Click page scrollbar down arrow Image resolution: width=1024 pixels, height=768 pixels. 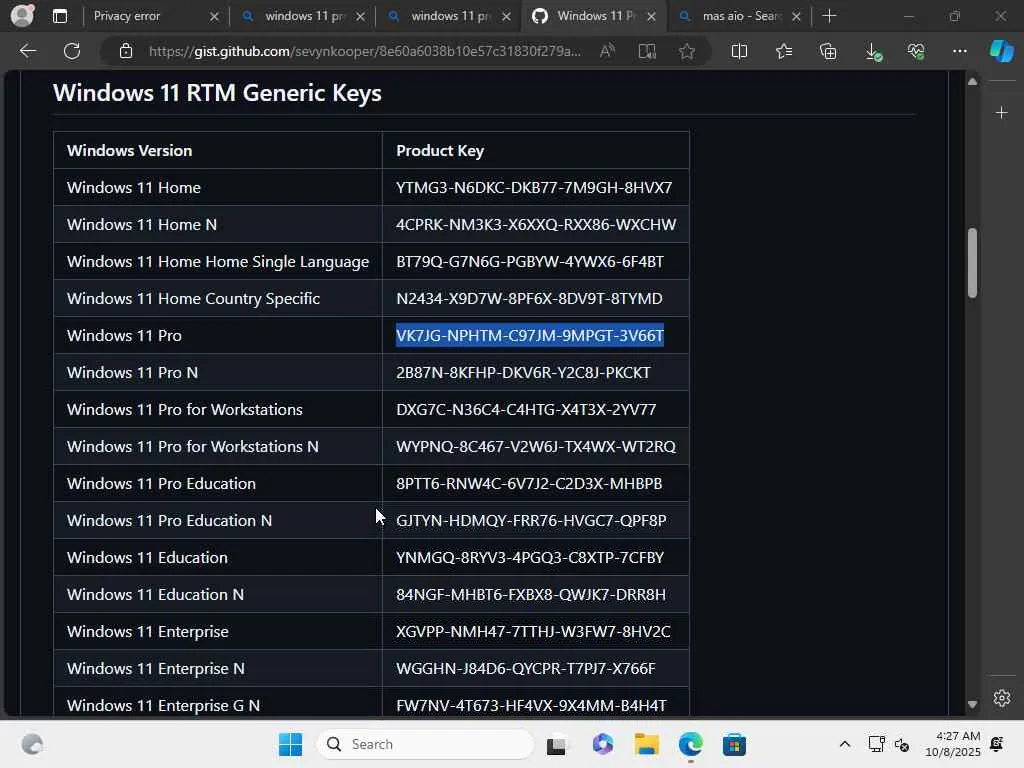point(972,705)
